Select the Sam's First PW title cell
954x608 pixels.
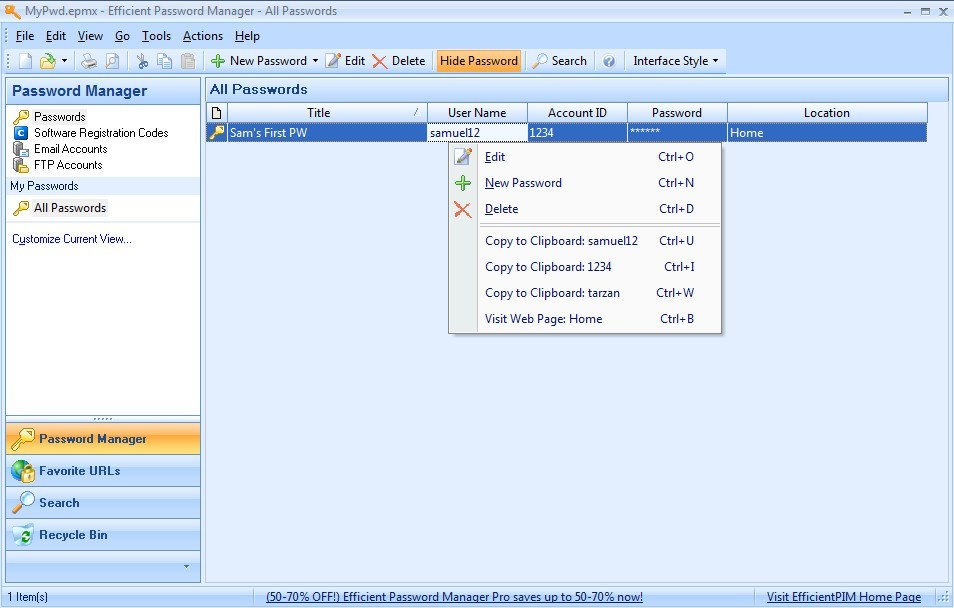[328, 133]
